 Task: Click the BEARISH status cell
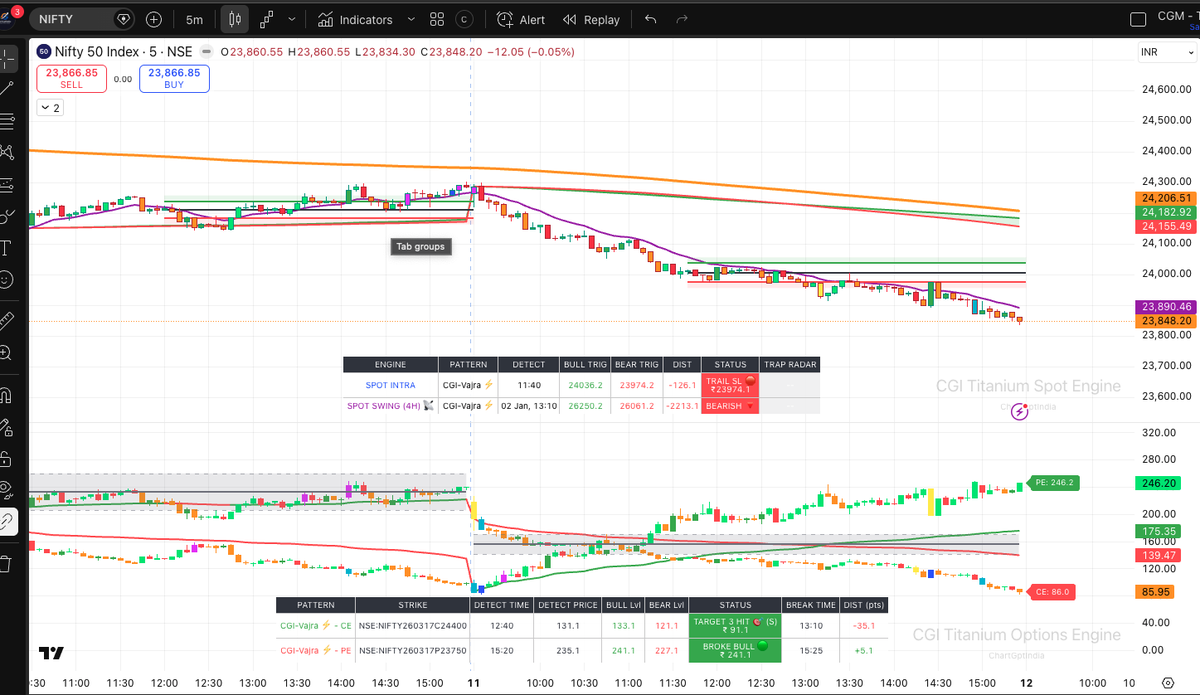point(730,406)
